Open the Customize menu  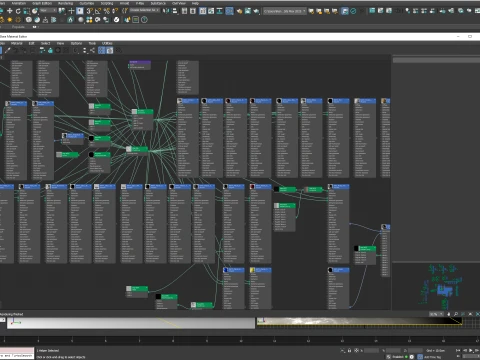click(87, 3)
